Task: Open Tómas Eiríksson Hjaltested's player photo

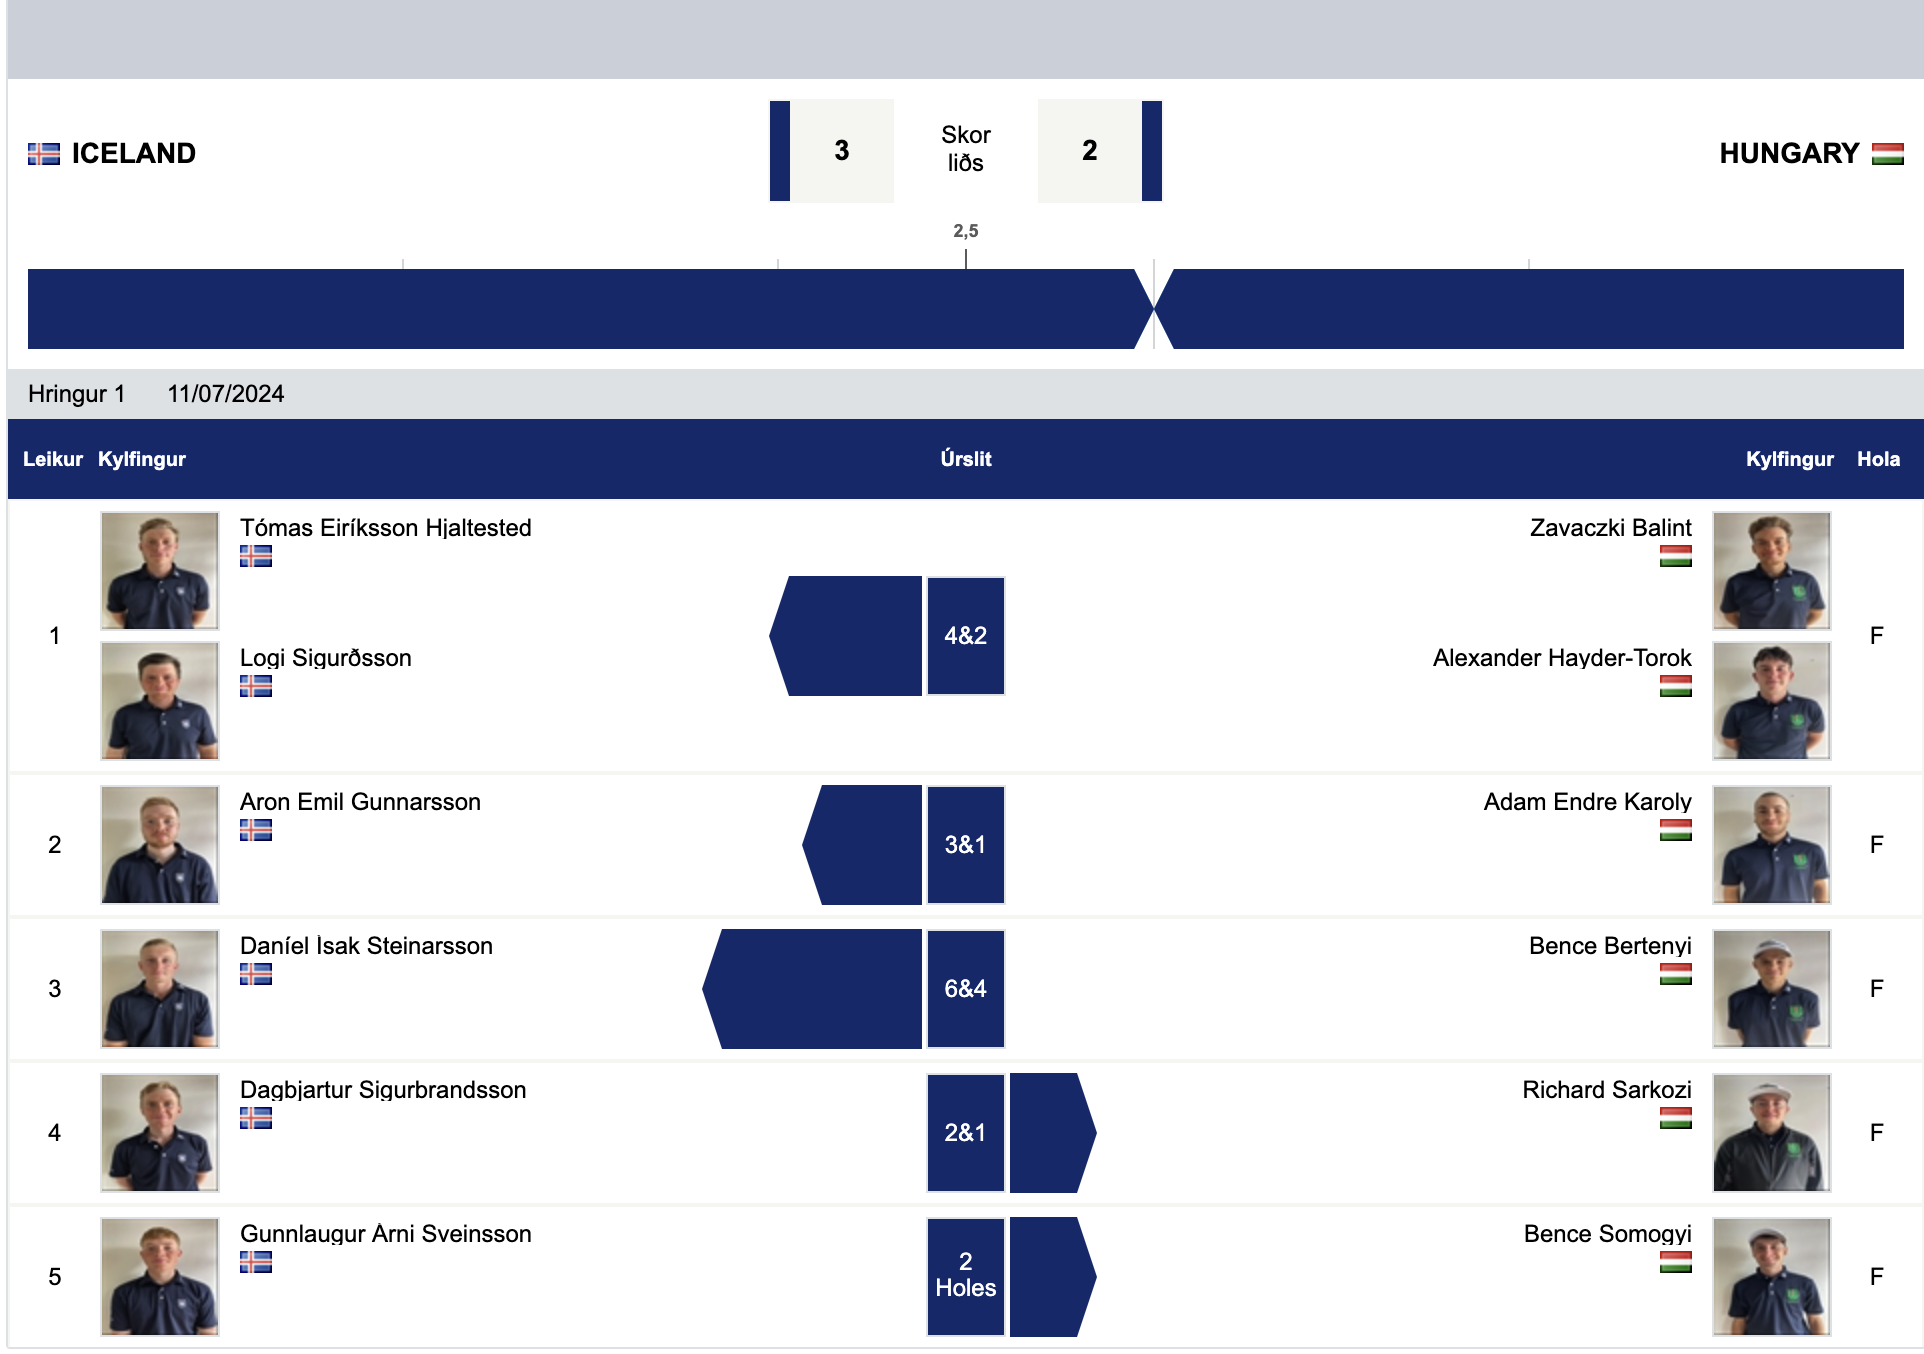Action: (x=160, y=570)
